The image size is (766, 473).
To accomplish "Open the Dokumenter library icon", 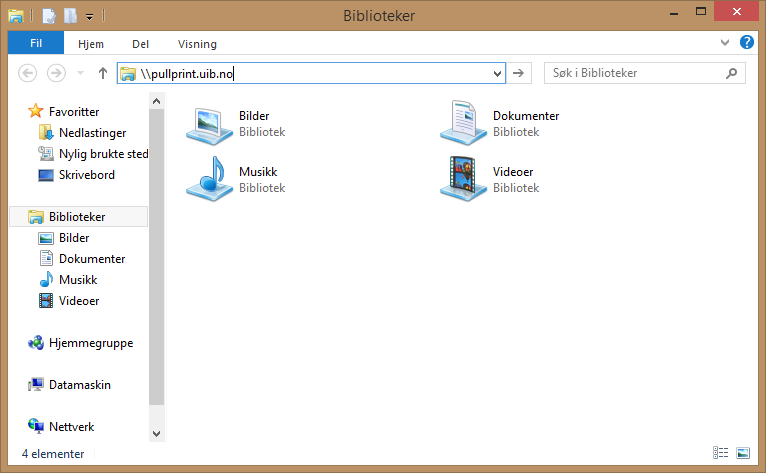I will [463, 123].
